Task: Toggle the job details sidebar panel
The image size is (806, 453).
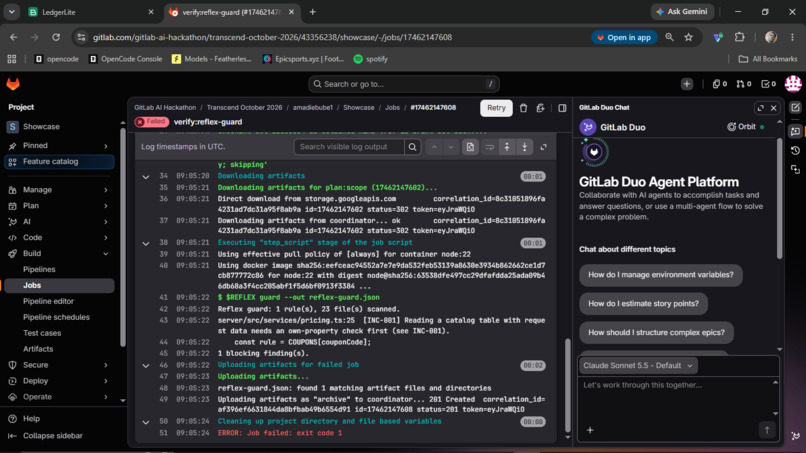Action: tap(562, 108)
